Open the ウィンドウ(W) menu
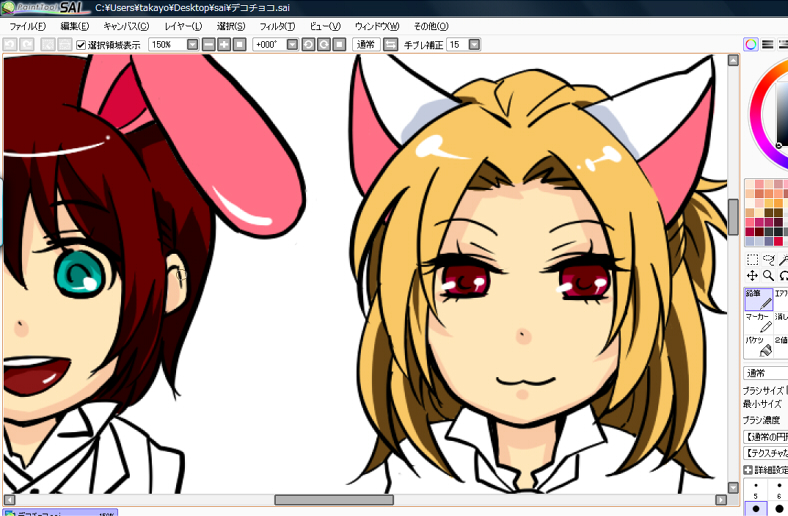This screenshot has height=516, width=788. (377, 26)
